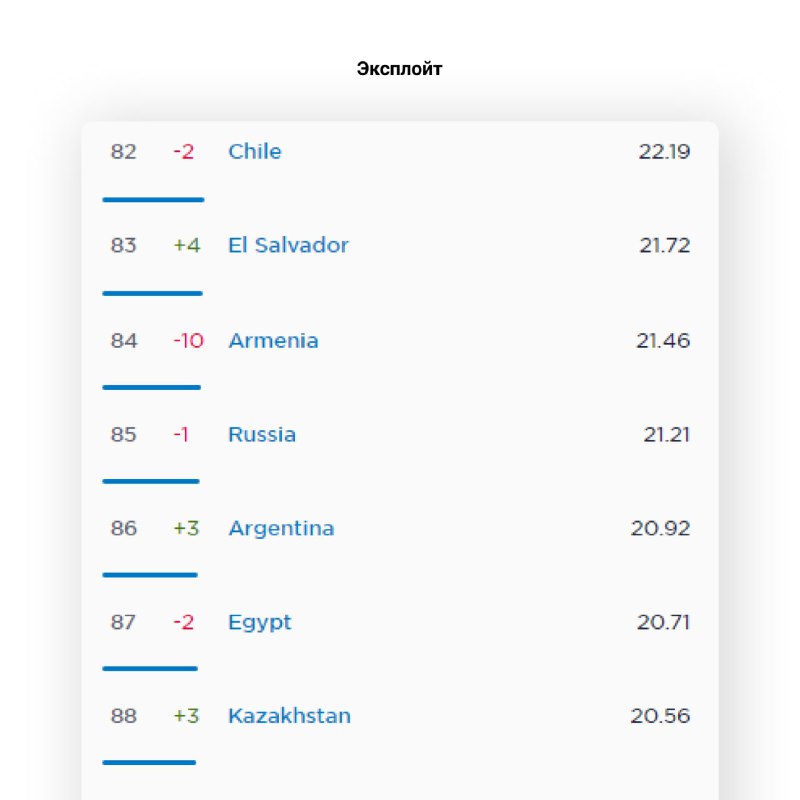Click the blue bar under El Salvador
Image resolution: width=800 pixels, height=800 pixels.
coord(152,294)
